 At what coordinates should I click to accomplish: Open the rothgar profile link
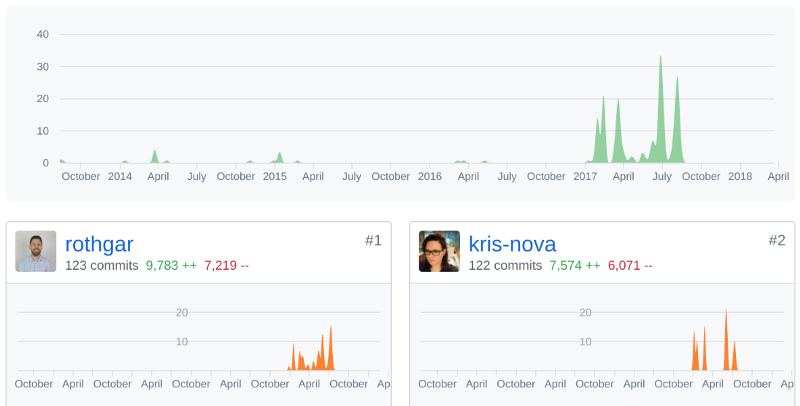pyautogui.click(x=99, y=244)
